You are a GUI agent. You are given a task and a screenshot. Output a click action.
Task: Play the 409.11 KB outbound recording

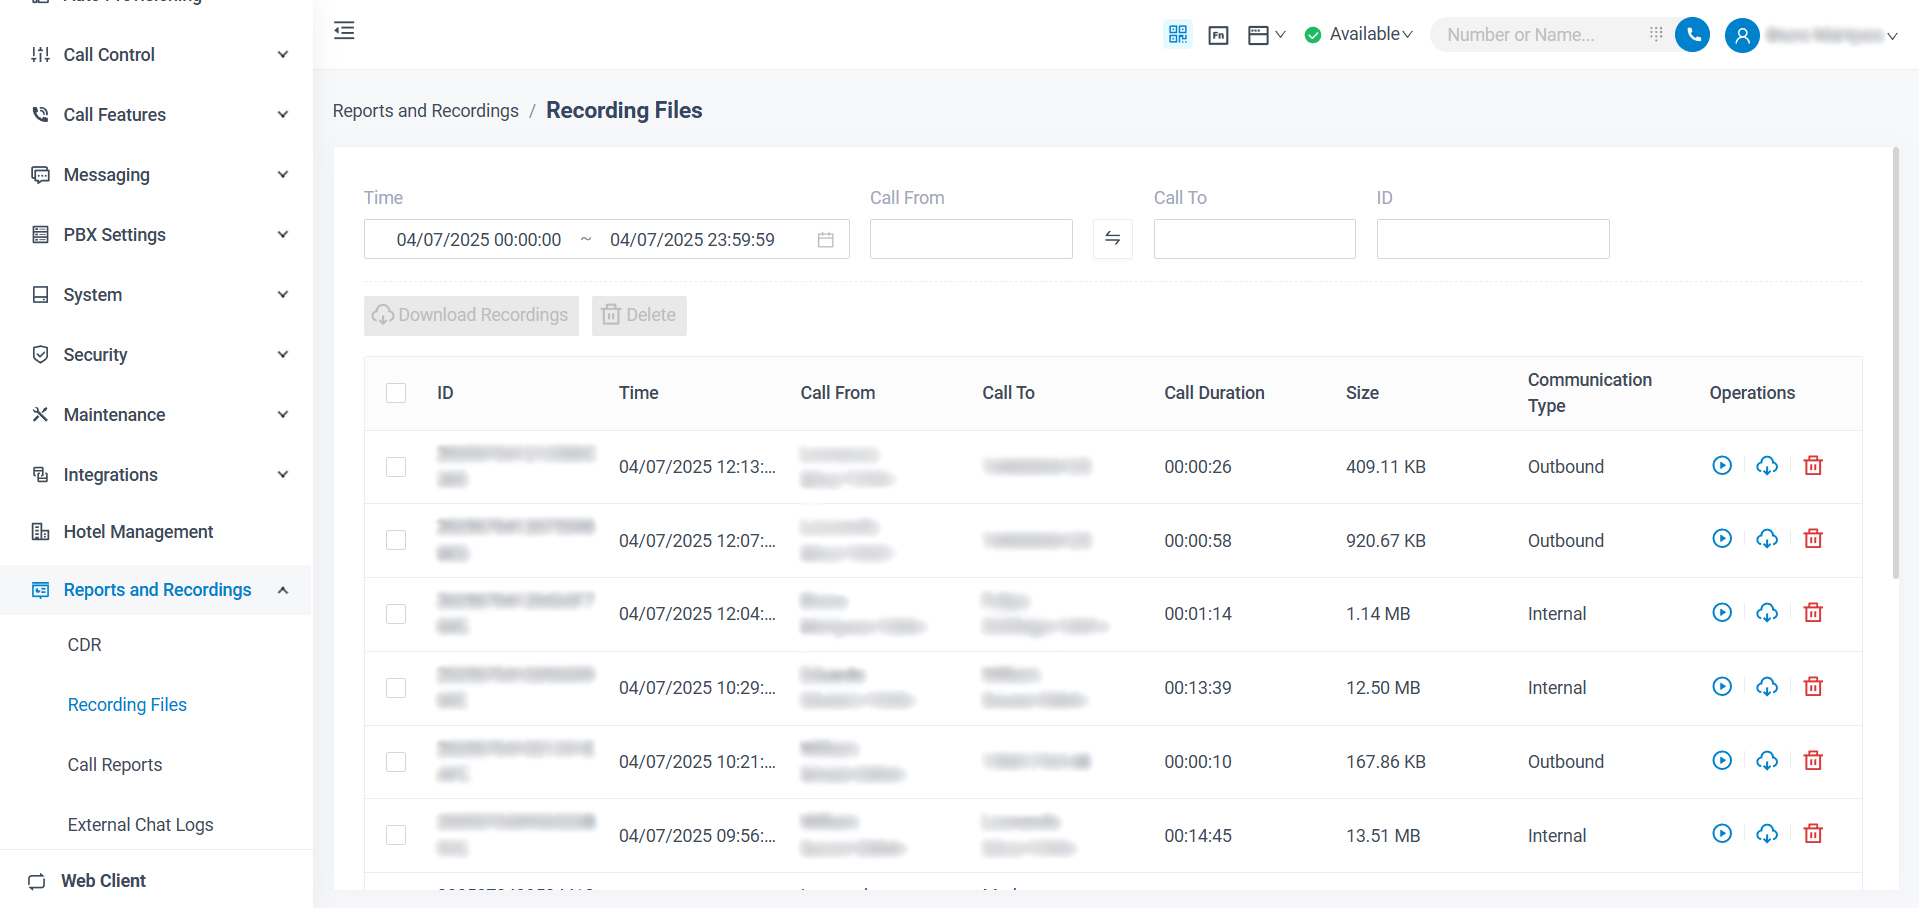[x=1721, y=466]
